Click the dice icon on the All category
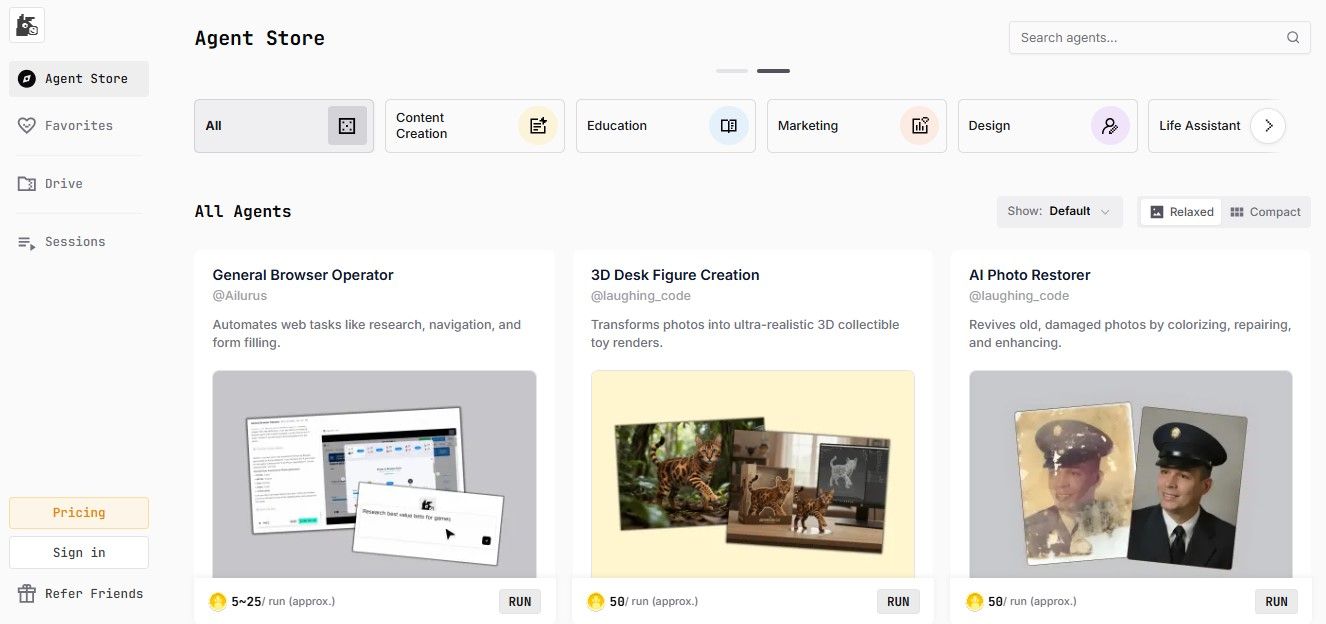 coord(347,126)
